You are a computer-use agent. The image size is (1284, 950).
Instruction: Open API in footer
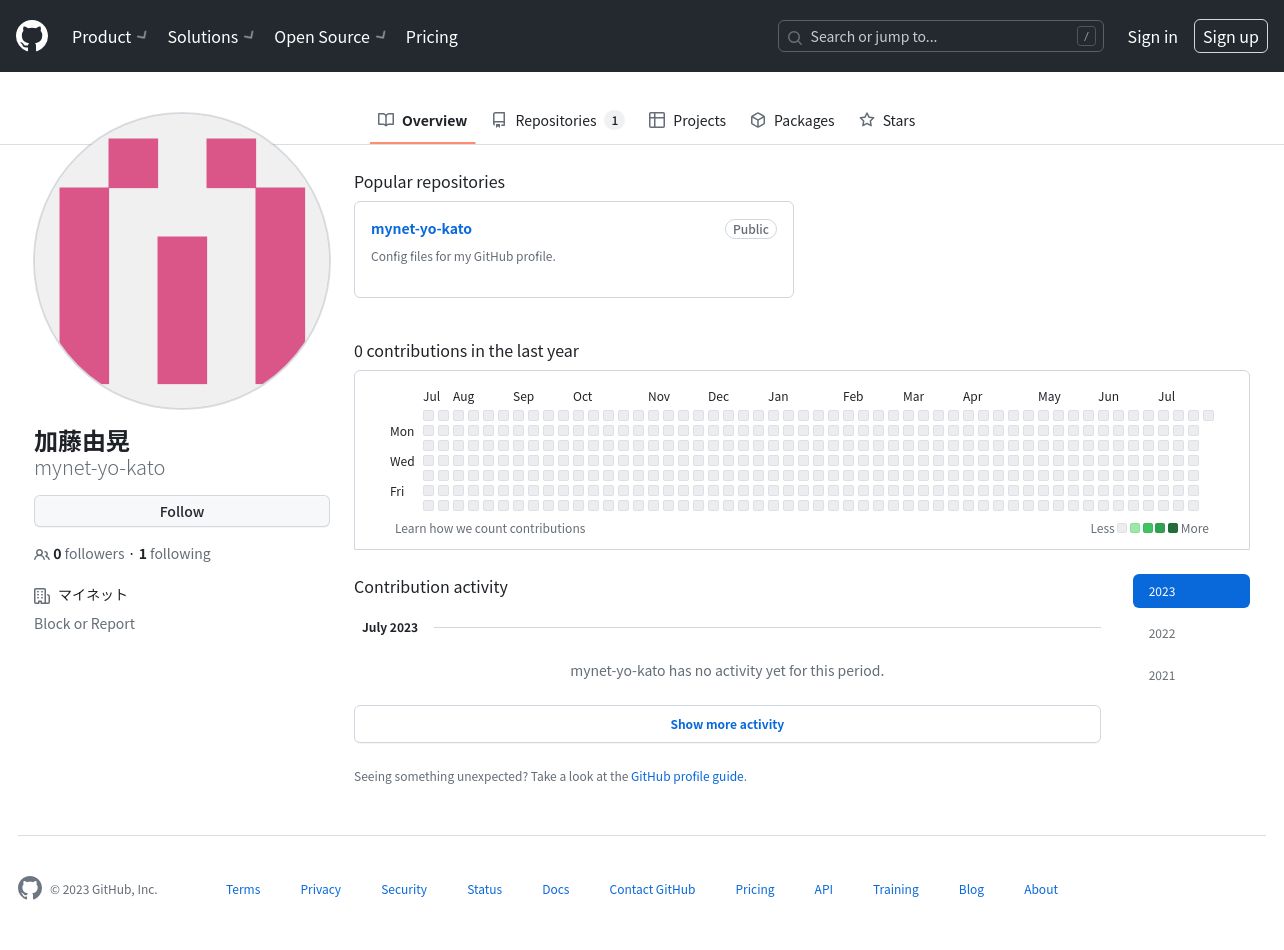tap(823, 889)
